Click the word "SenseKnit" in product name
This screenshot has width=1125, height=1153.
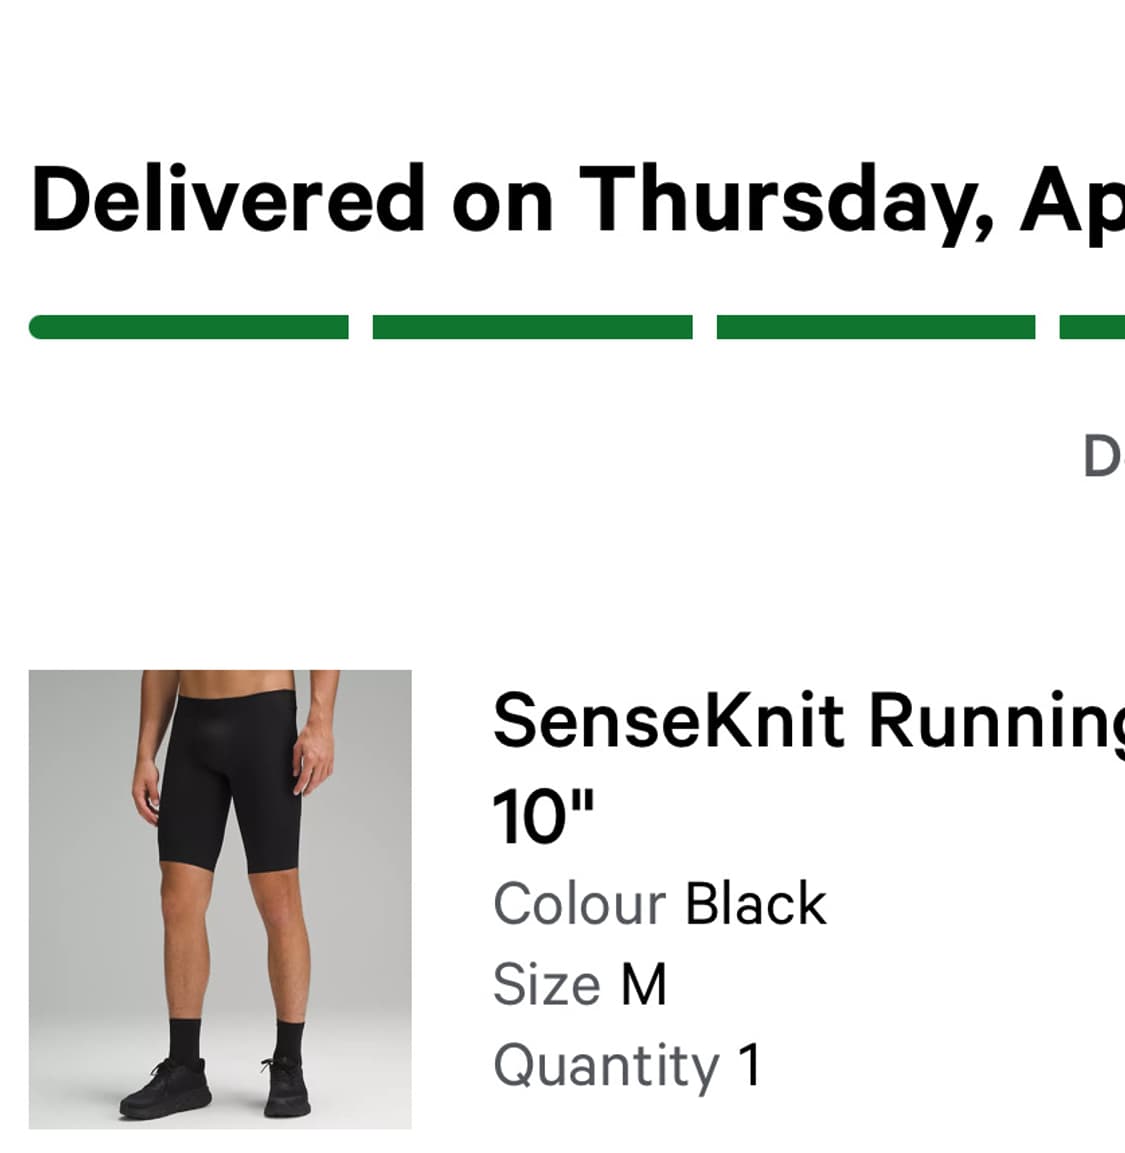[668, 720]
